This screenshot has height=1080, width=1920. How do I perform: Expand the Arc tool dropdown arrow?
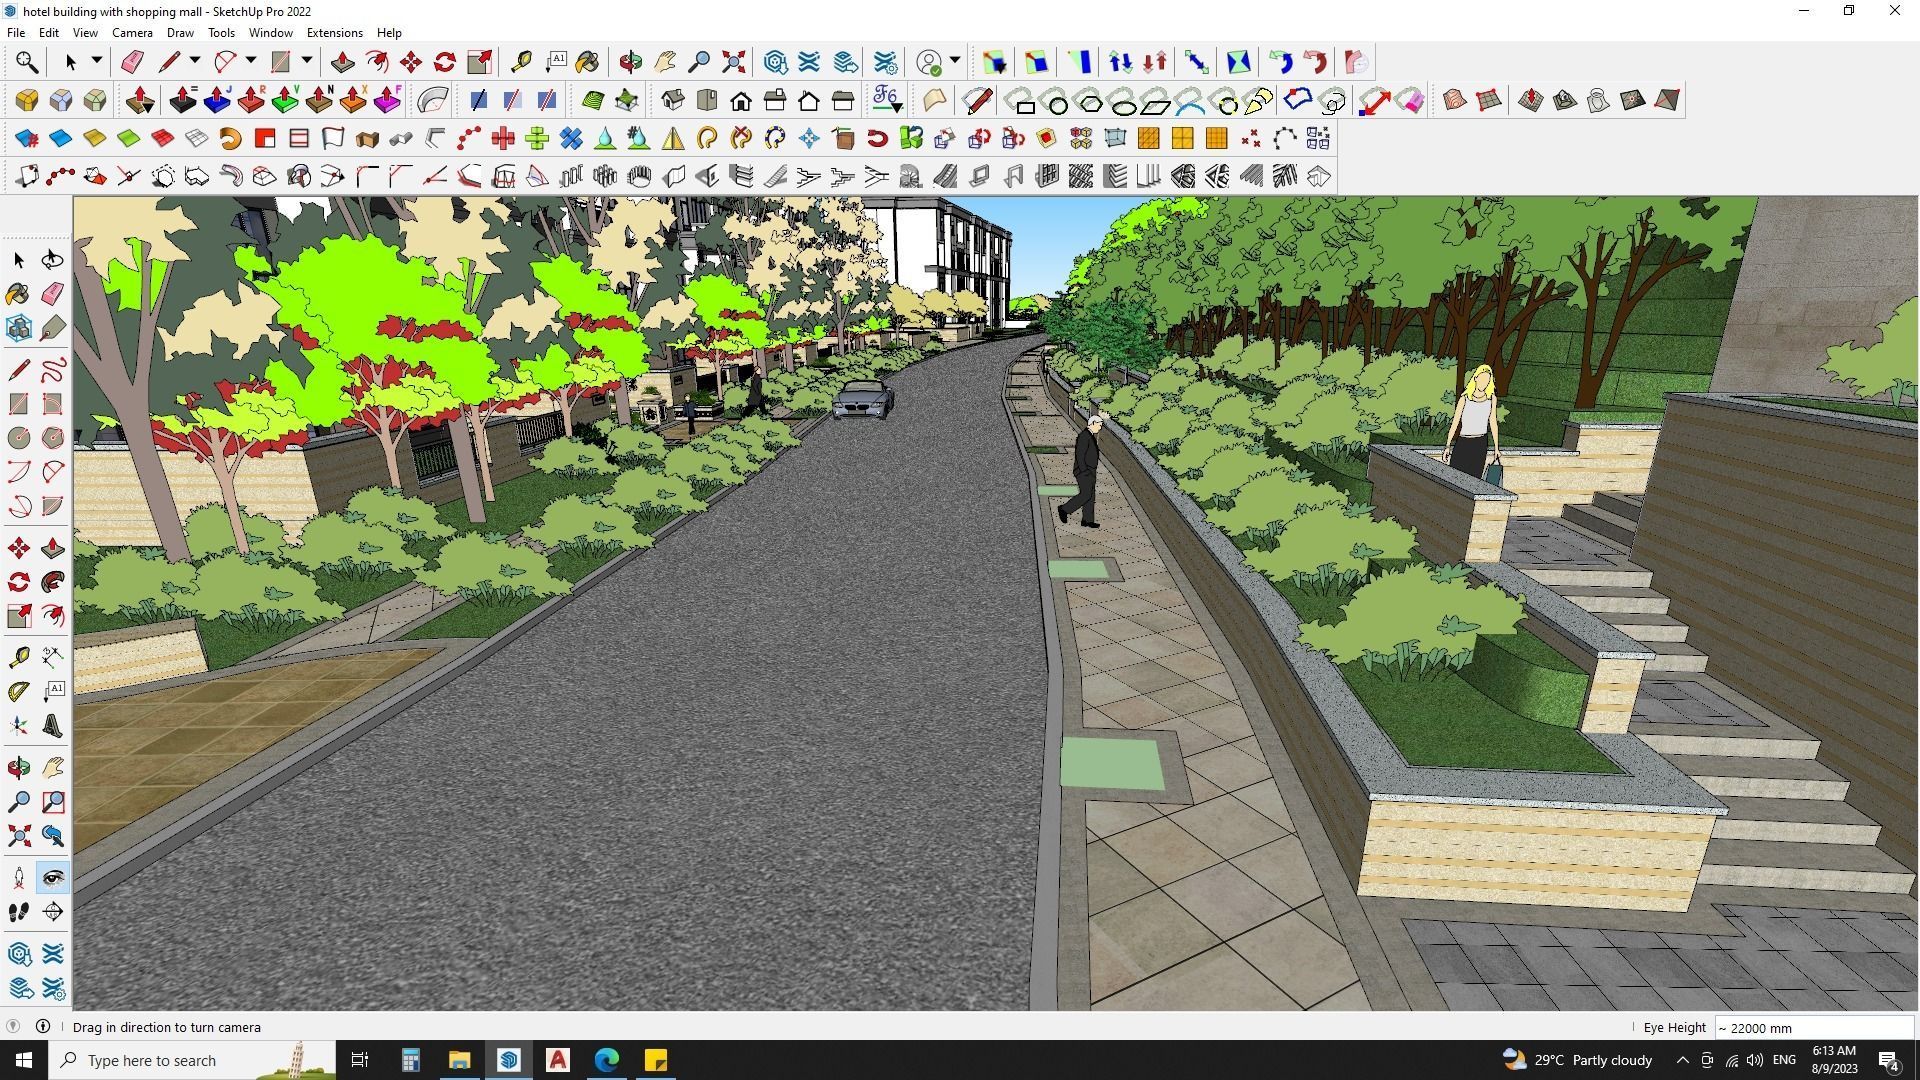click(251, 61)
